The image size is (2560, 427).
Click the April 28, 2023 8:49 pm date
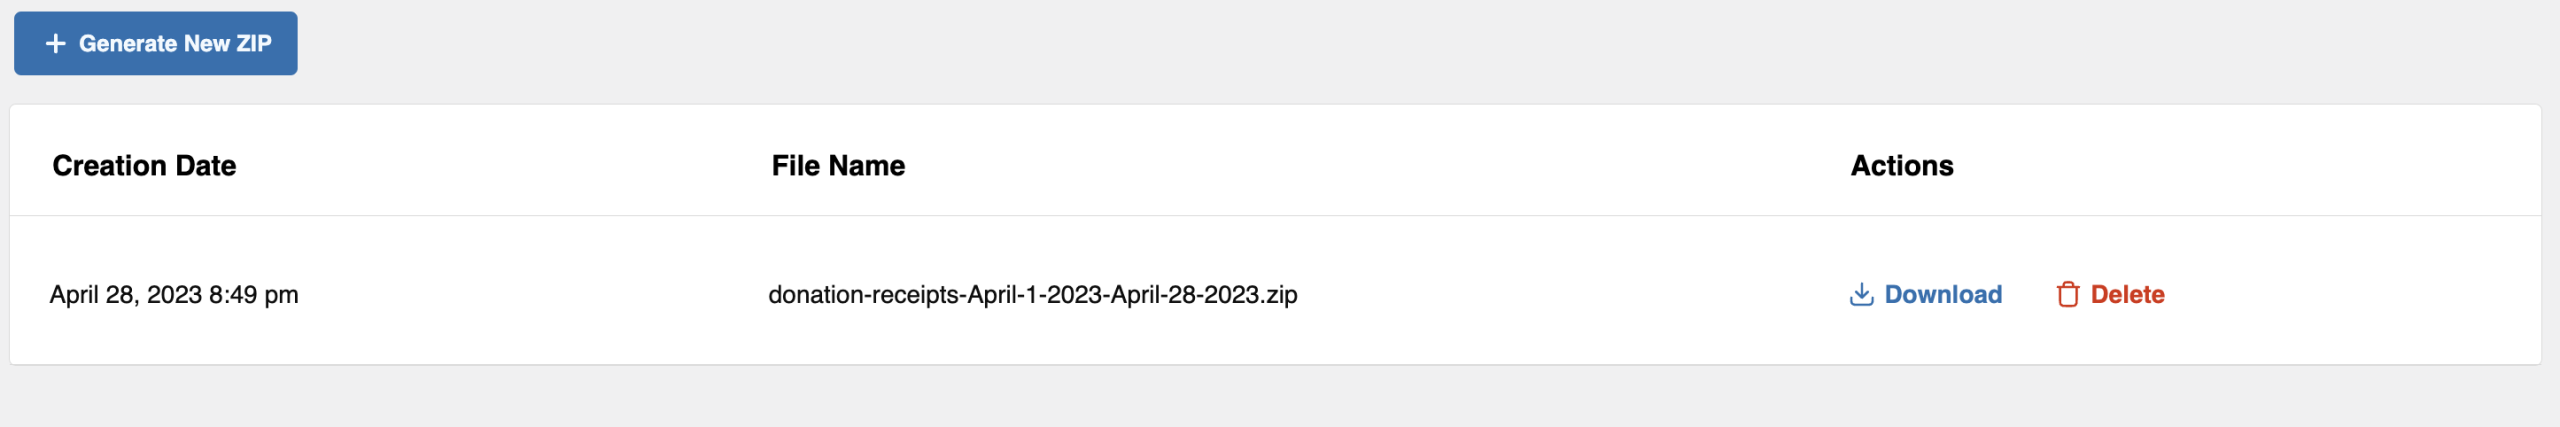pyautogui.click(x=174, y=294)
